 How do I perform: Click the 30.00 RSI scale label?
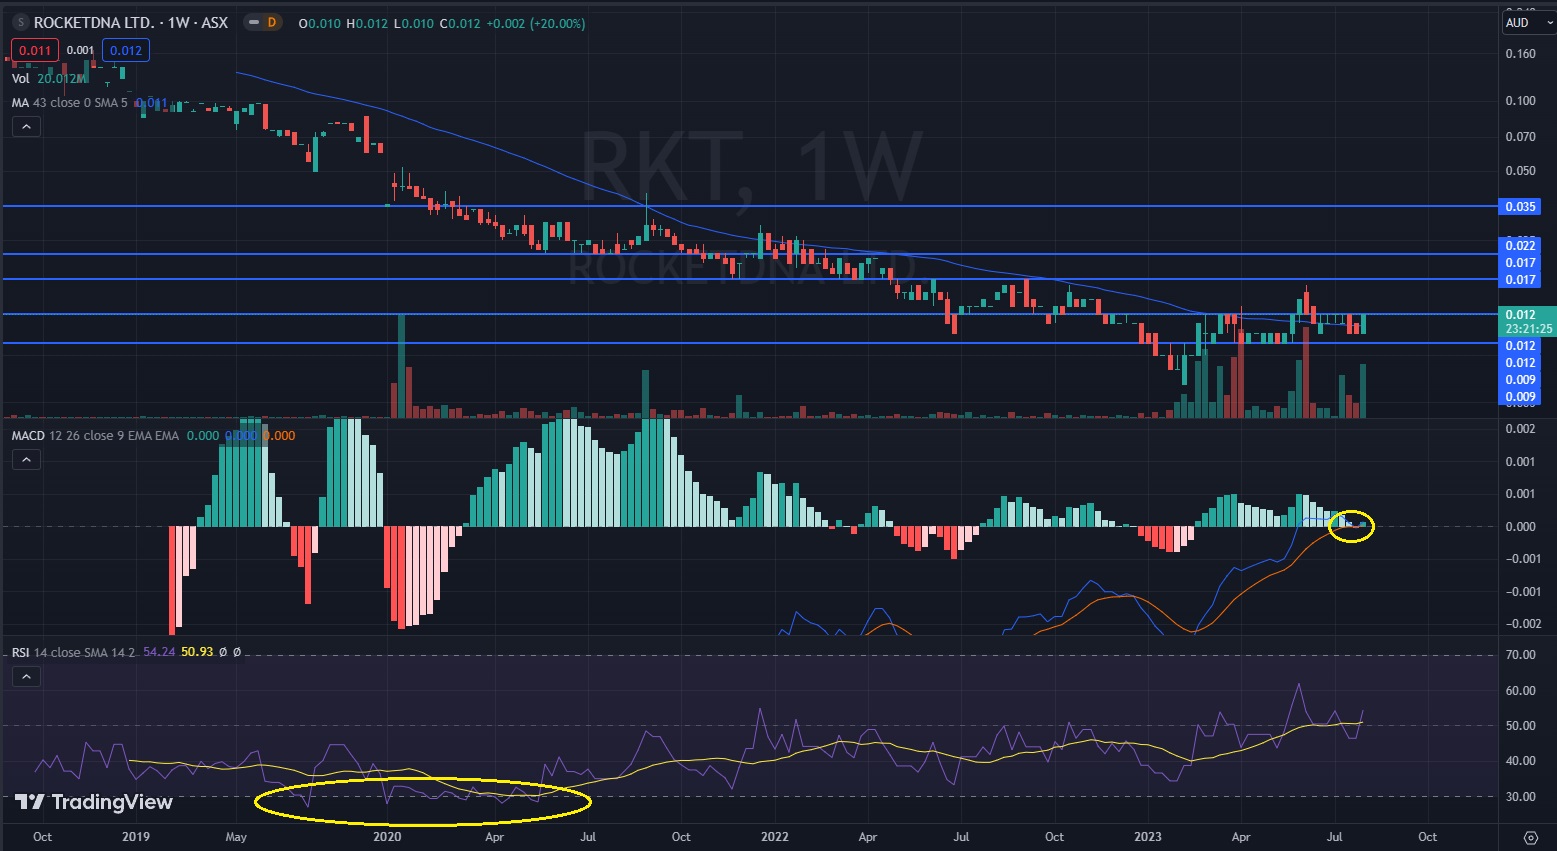click(1521, 797)
